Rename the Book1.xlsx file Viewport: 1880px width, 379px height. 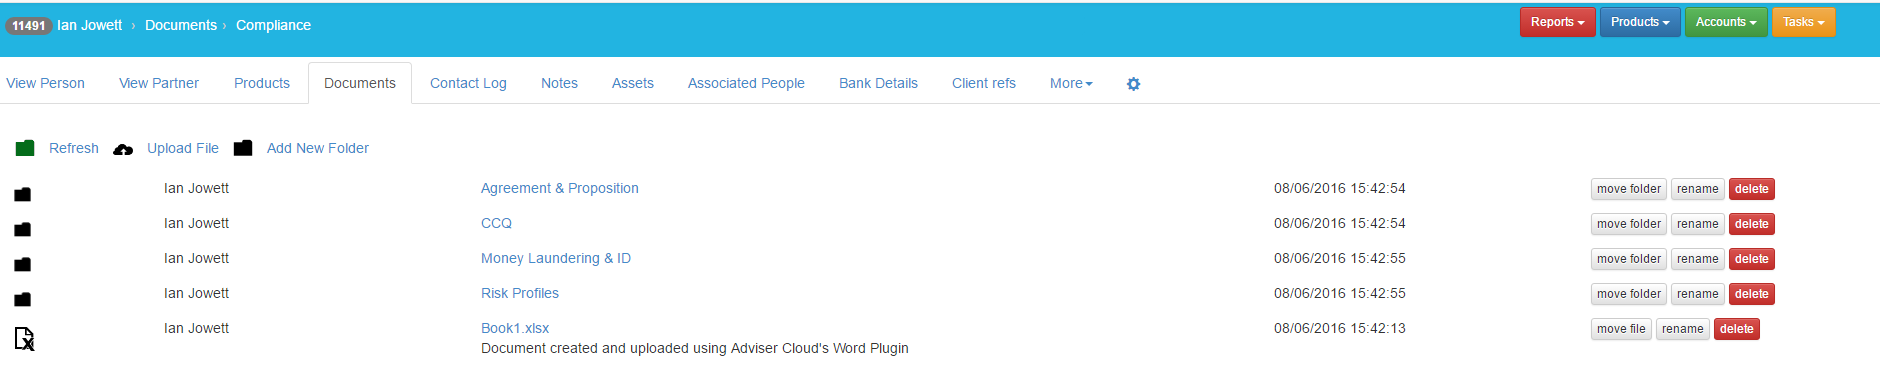tap(1682, 329)
